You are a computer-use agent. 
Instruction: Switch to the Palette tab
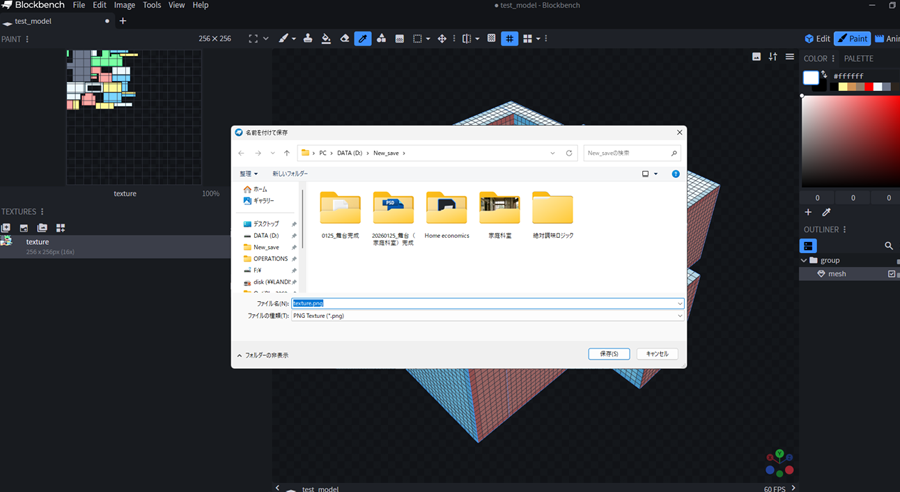pyautogui.click(x=858, y=59)
